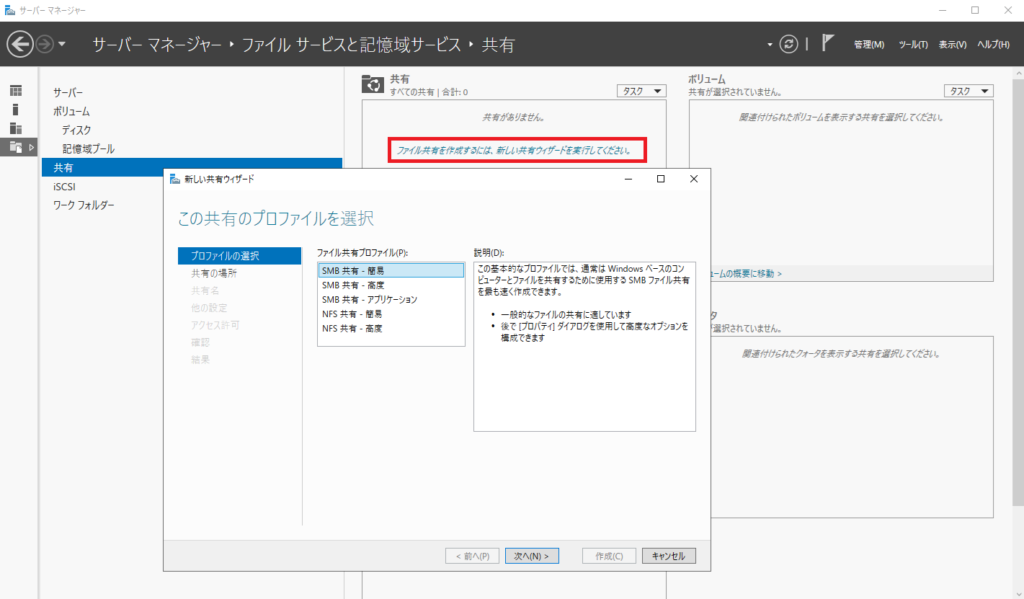The height and width of the screenshot is (599, 1024).
Task: Click the new share wizard link text
Action: (515, 151)
